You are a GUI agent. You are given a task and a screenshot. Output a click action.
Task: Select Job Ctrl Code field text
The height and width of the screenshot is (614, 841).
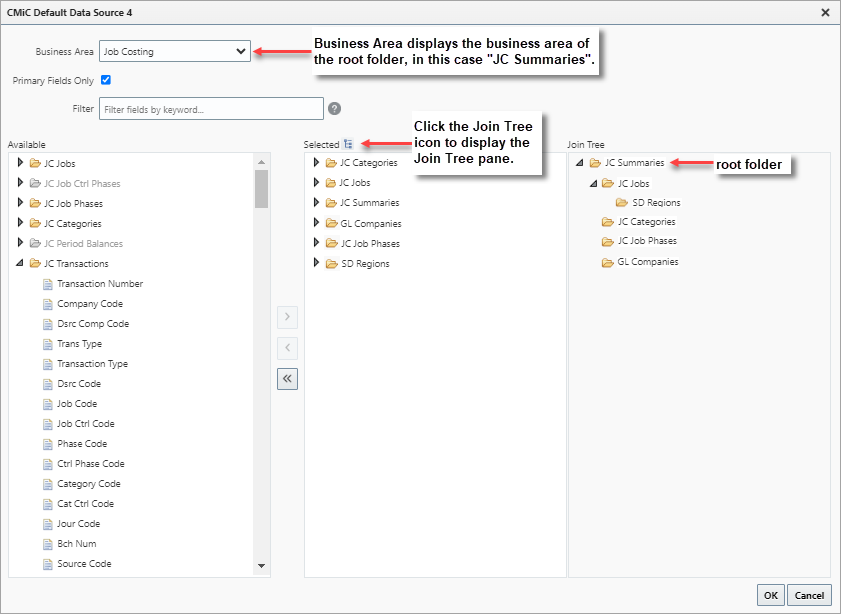[86, 424]
